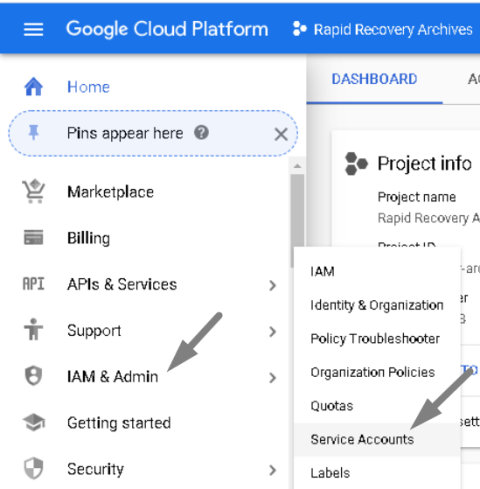Open the Security menu item
480x489 pixels.
pos(95,469)
